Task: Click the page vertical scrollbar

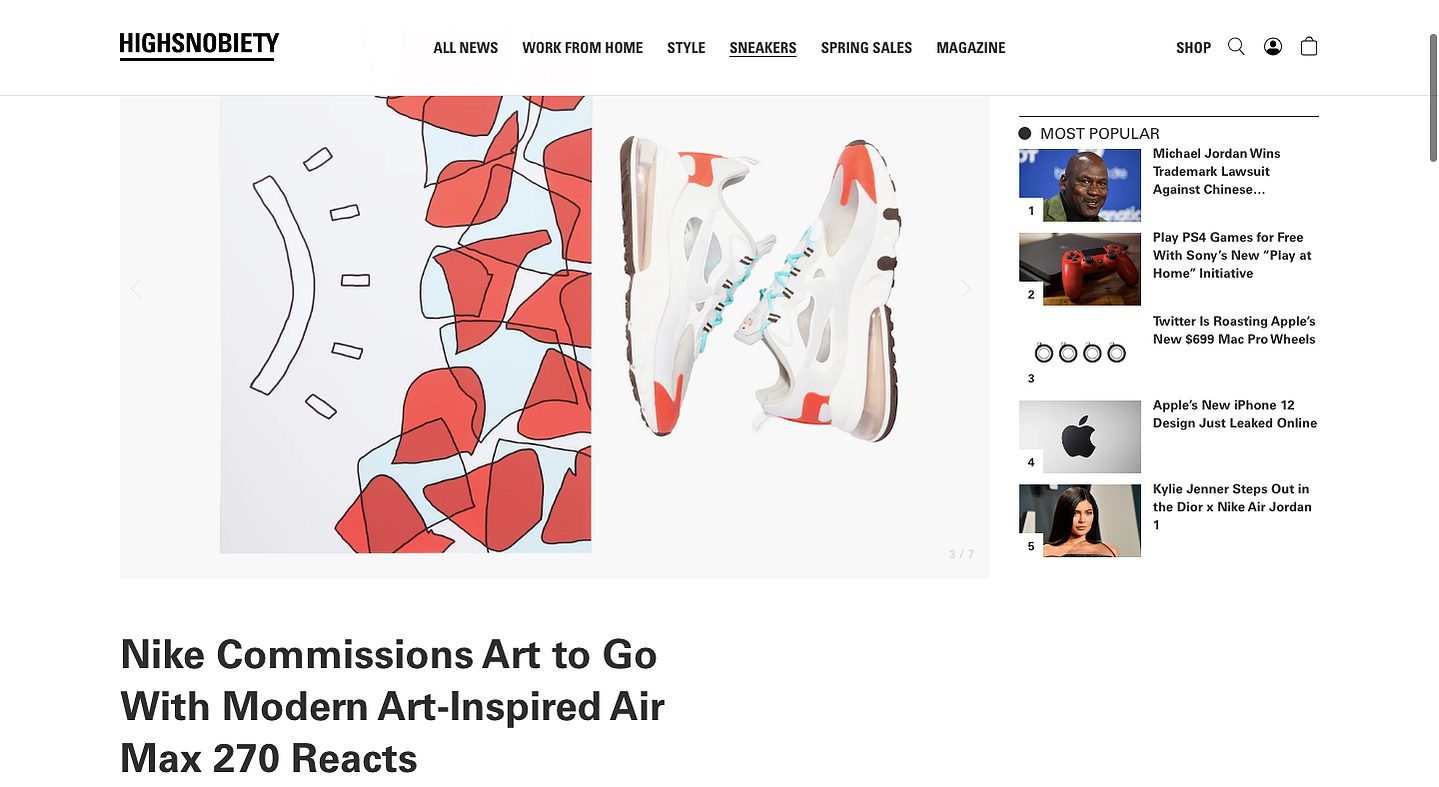Action: 1432,97
